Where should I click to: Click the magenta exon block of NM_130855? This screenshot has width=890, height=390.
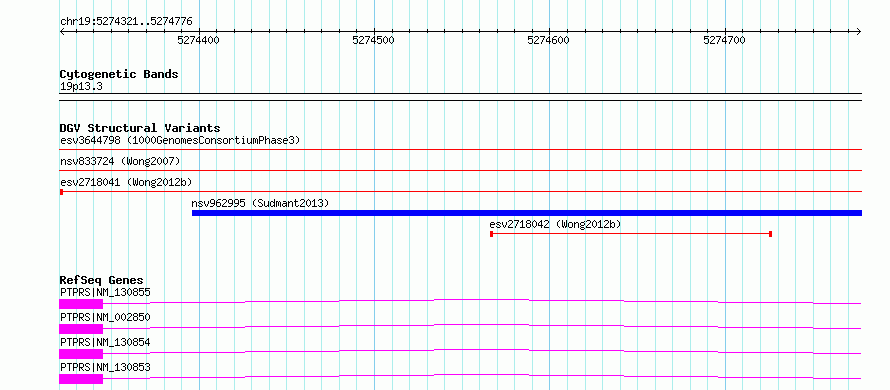point(81,304)
